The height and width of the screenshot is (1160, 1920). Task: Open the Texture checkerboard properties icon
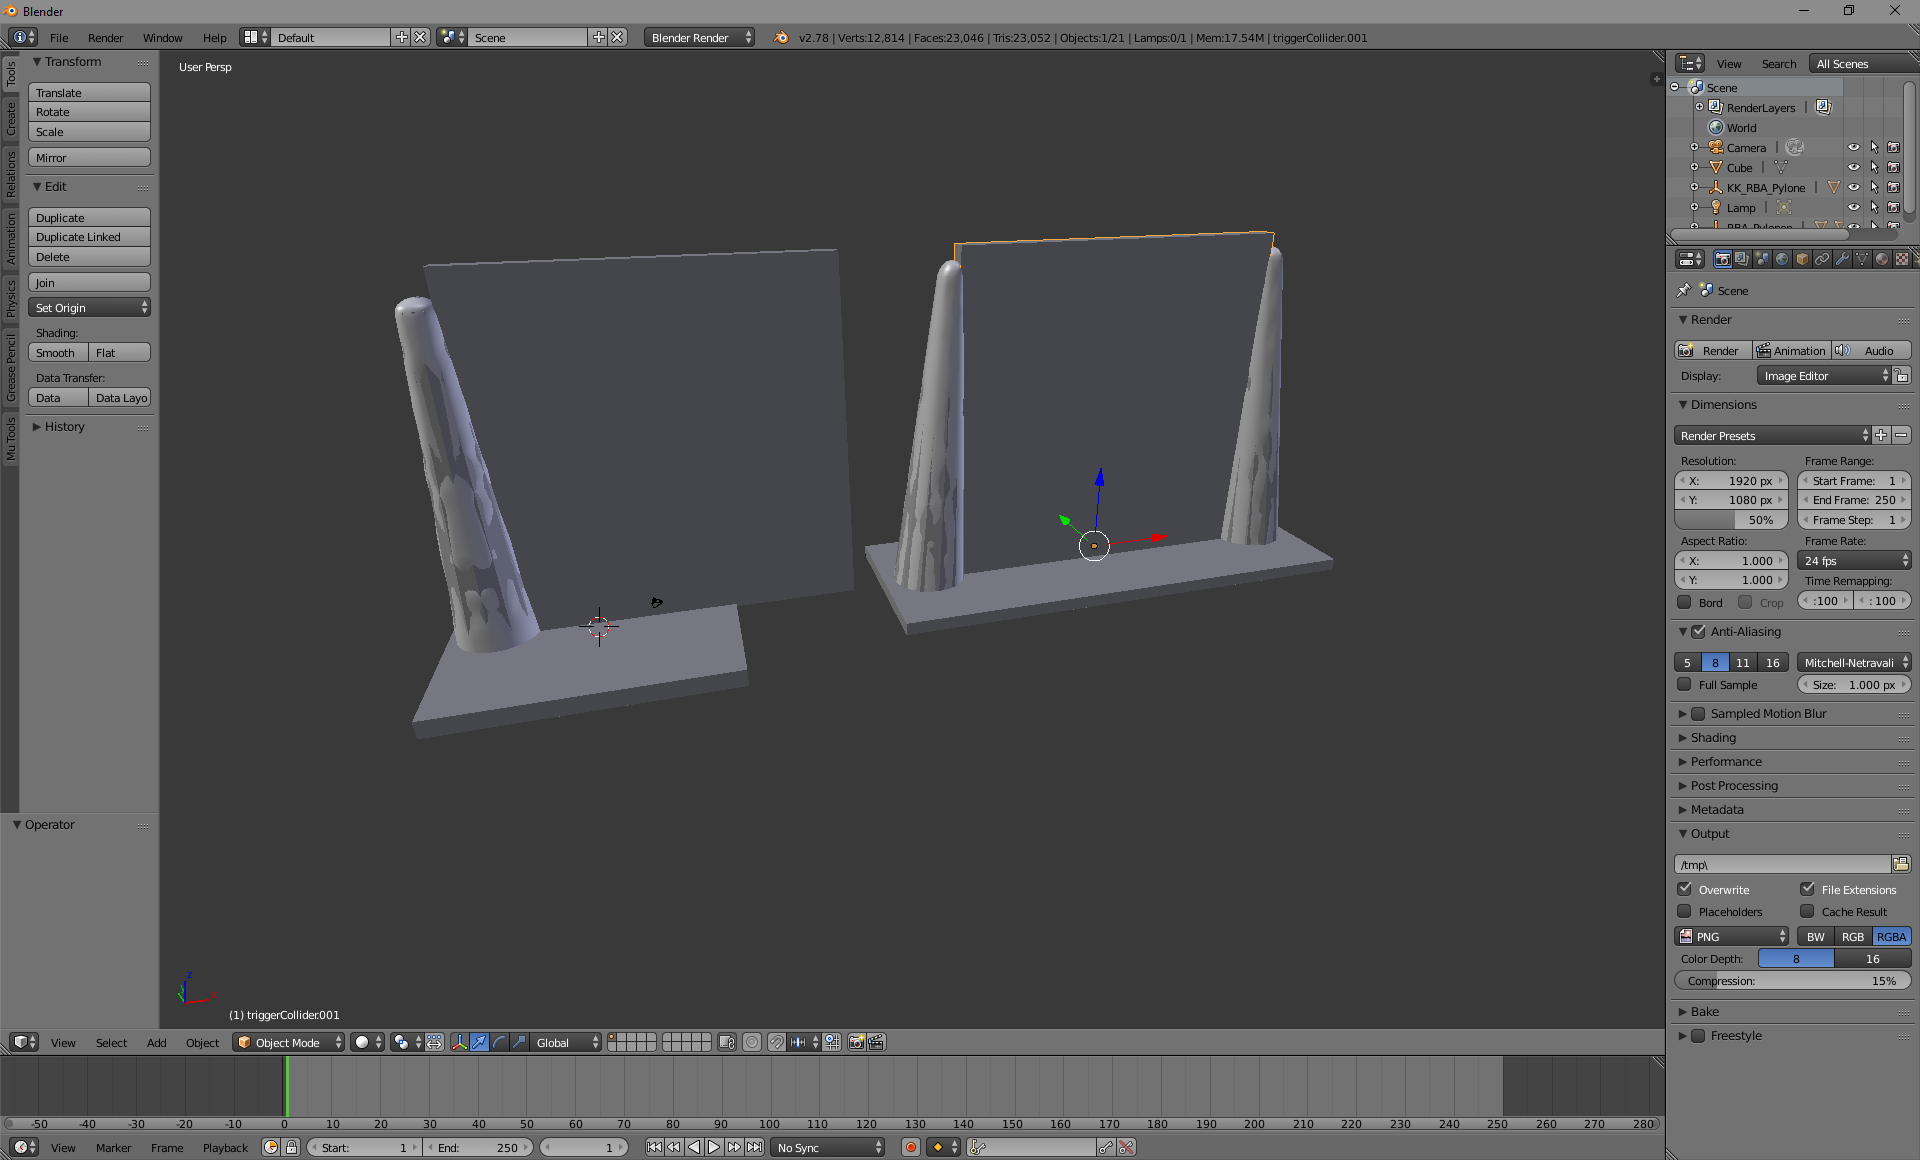[1902, 259]
